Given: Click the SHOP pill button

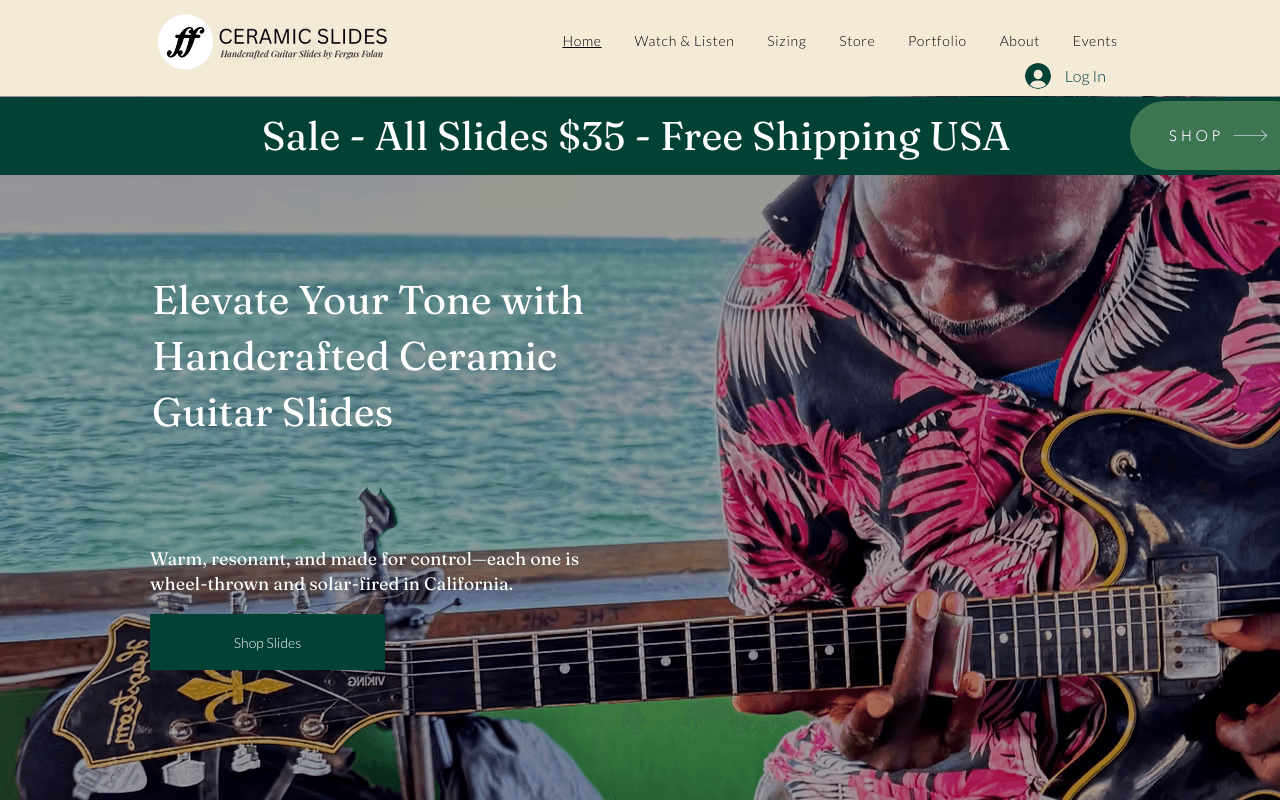Looking at the screenshot, I should (x=1205, y=135).
